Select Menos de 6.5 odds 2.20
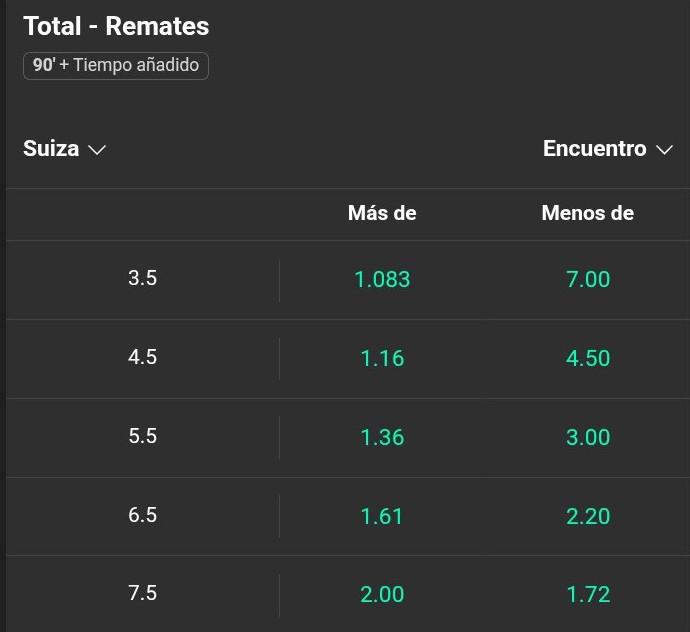Screen dimensions: 690x632 point(587,516)
